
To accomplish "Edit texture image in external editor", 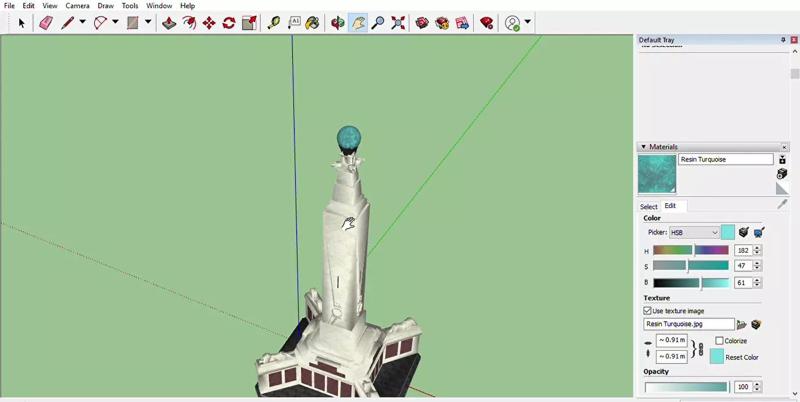I will (756, 324).
